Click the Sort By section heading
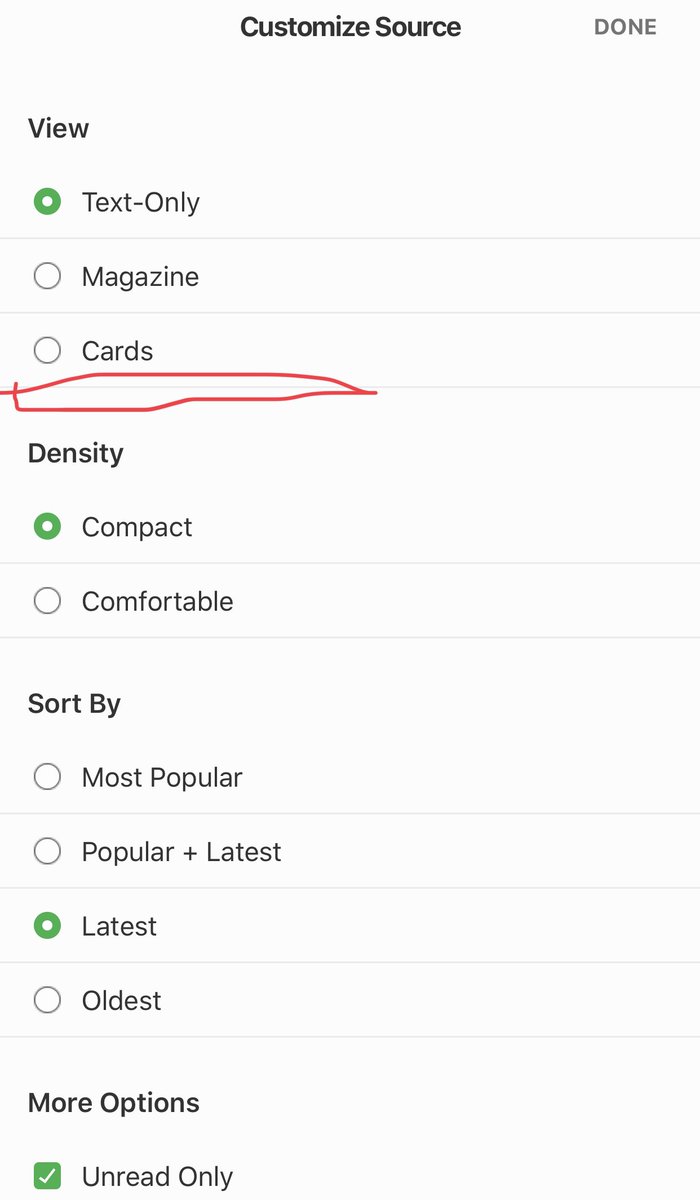Viewport: 700px width, 1200px height. coord(74,703)
